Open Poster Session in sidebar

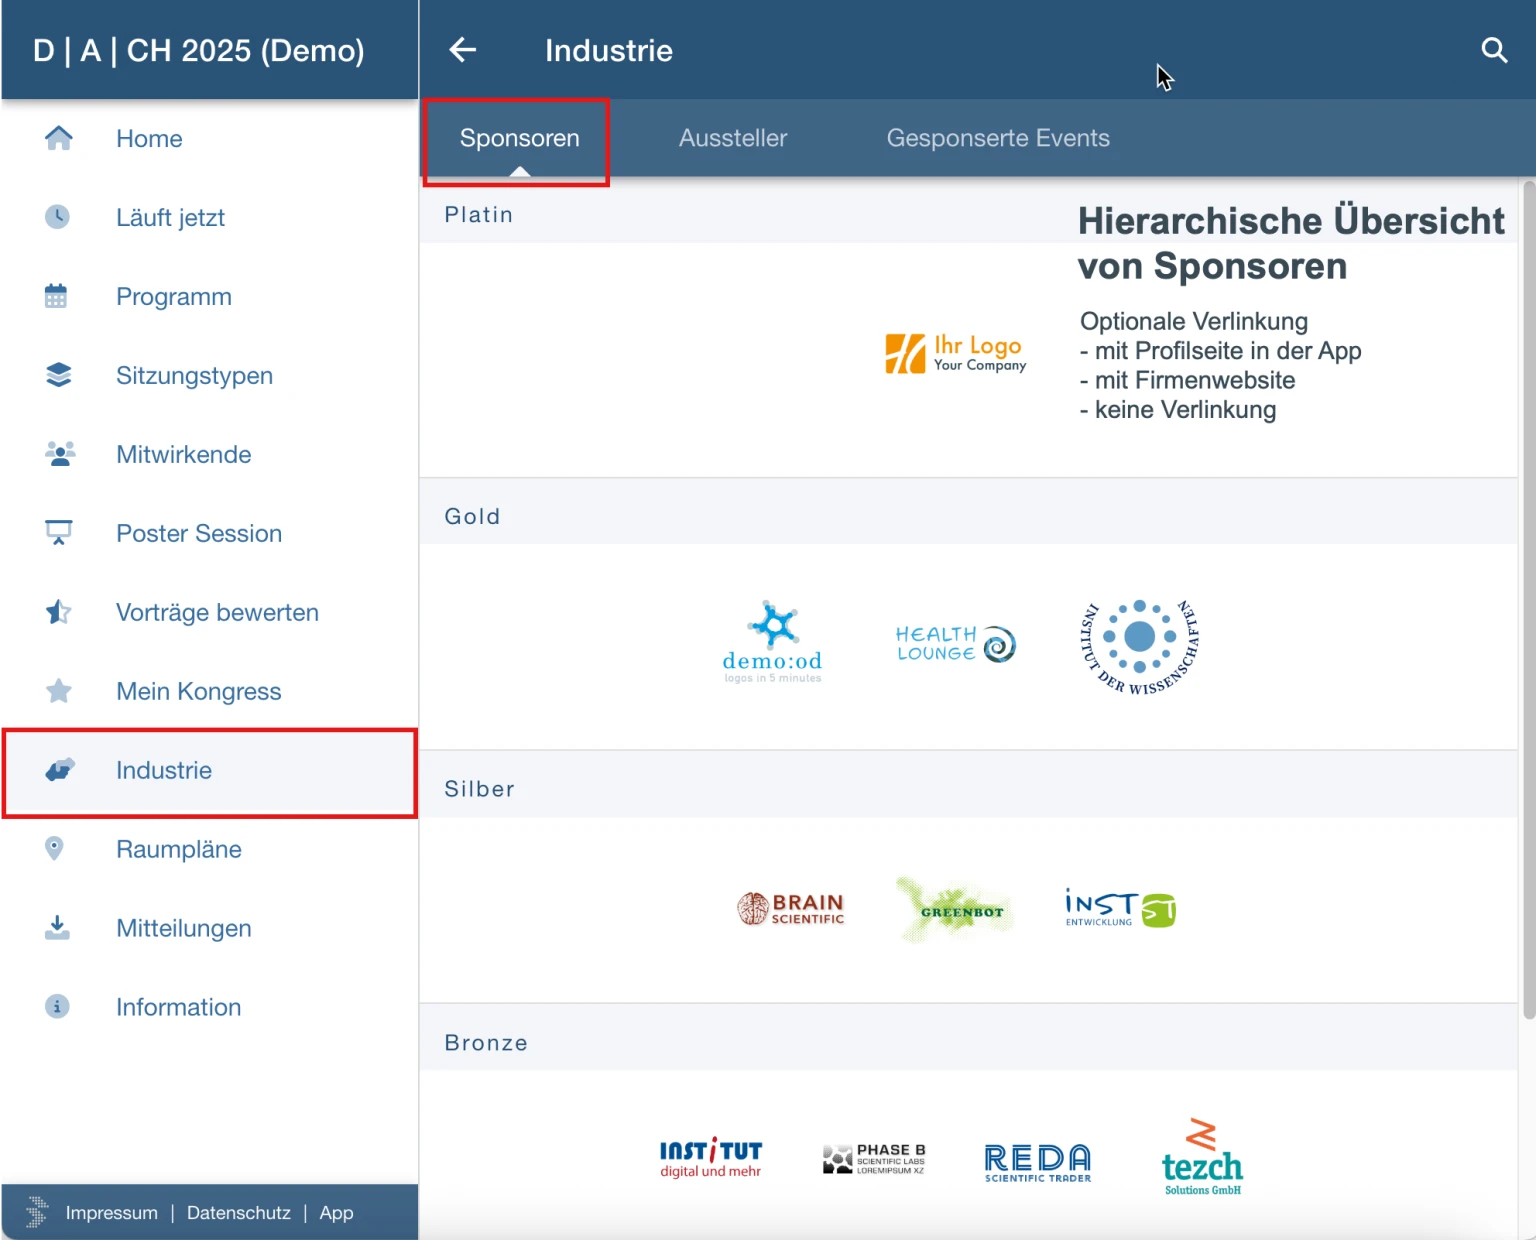pyautogui.click(x=199, y=533)
